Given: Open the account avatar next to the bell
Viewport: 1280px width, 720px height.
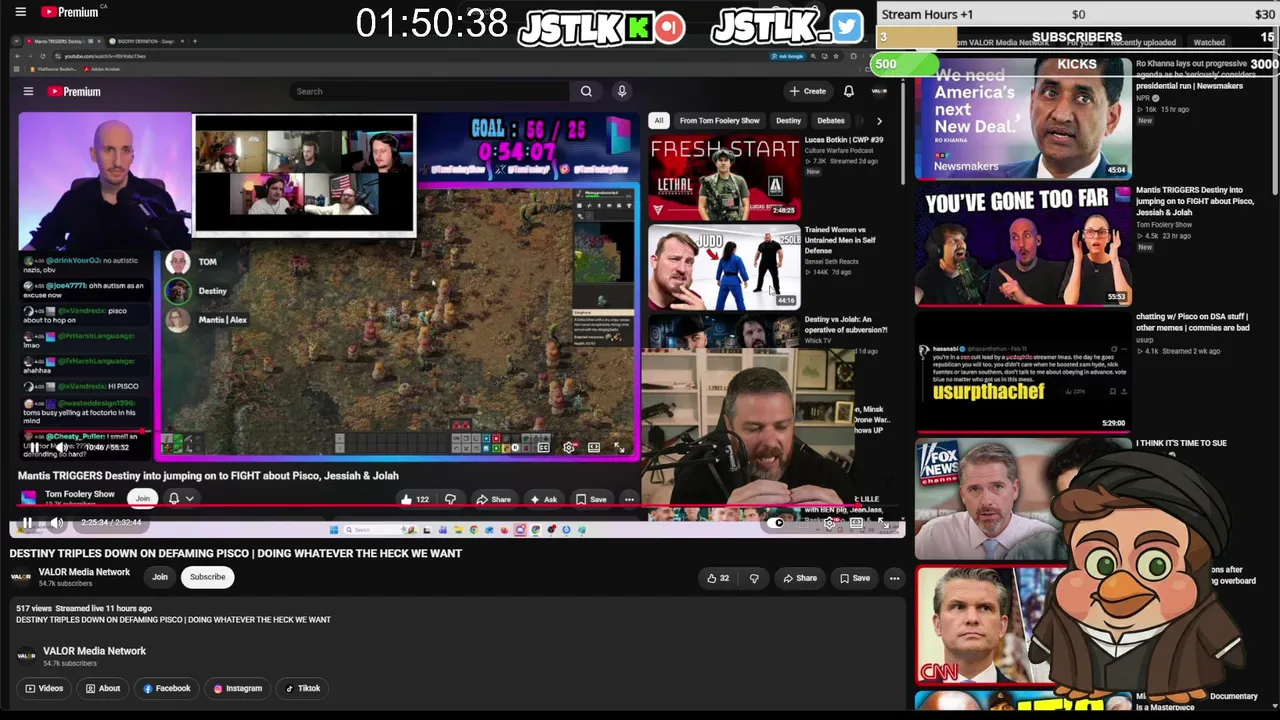Looking at the screenshot, I should (879, 91).
